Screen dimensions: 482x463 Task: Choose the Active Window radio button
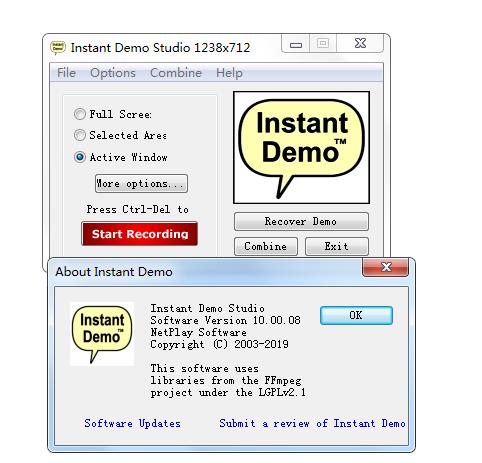click(80, 157)
